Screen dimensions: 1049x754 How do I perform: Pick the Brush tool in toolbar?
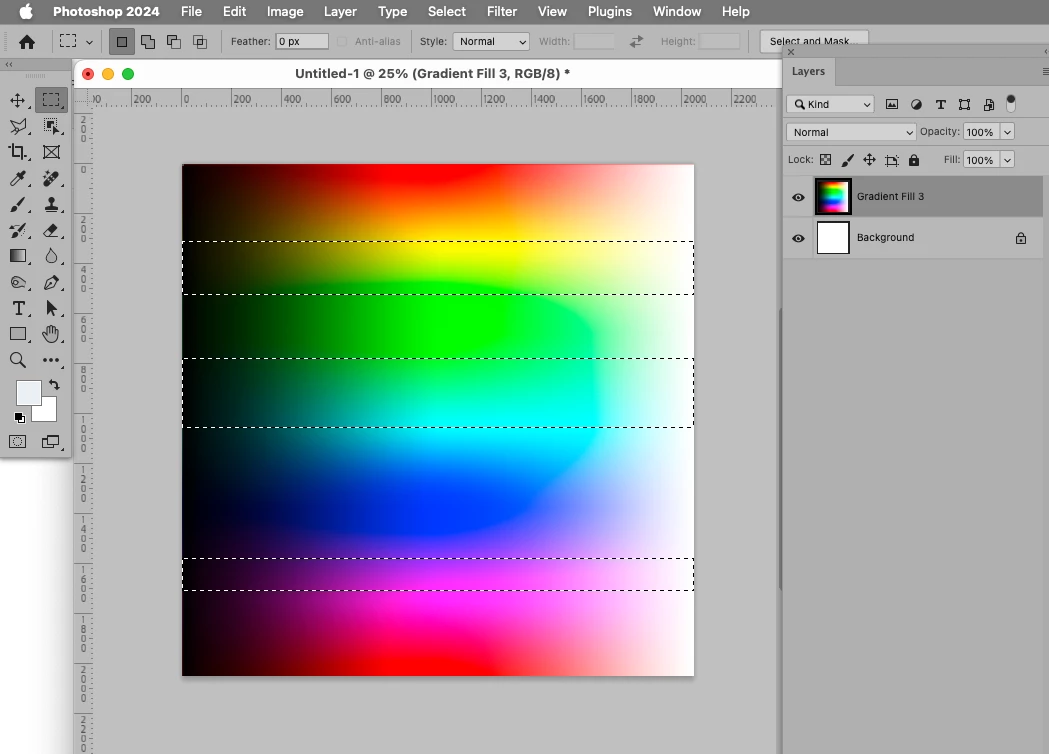(17, 204)
